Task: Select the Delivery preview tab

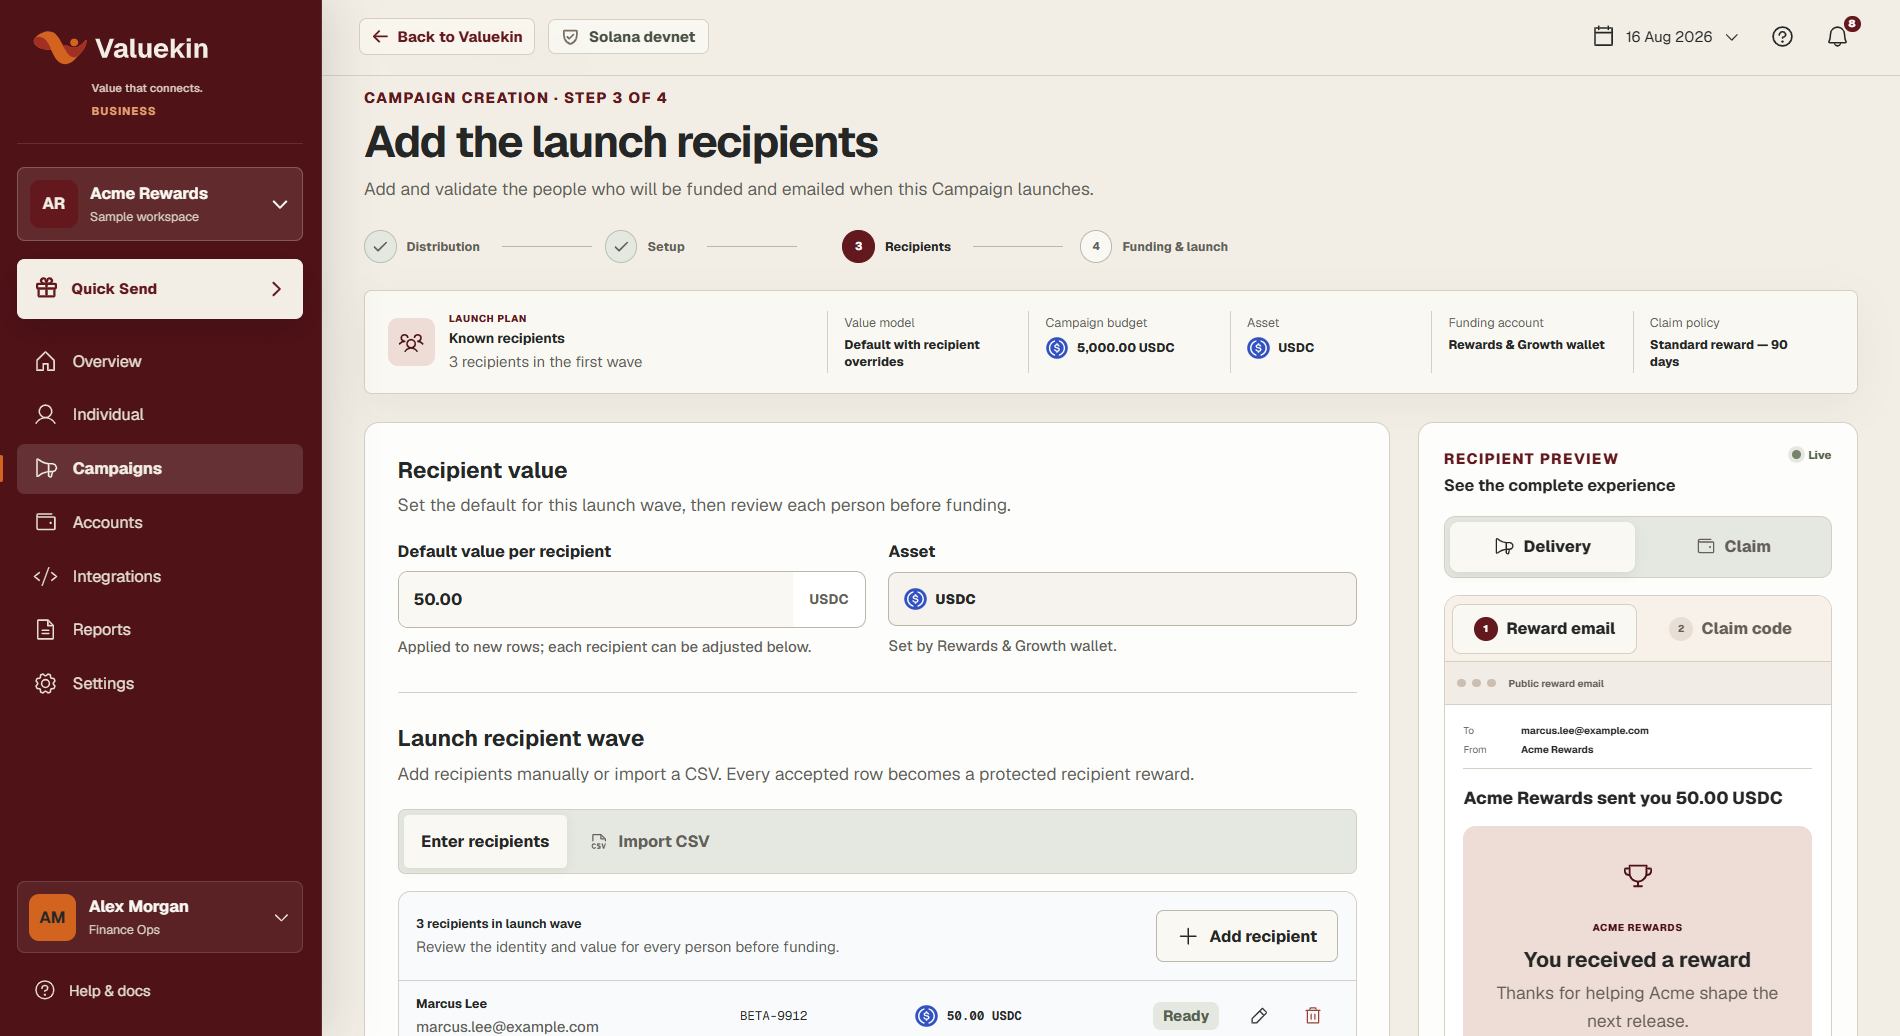Action: point(1542,546)
